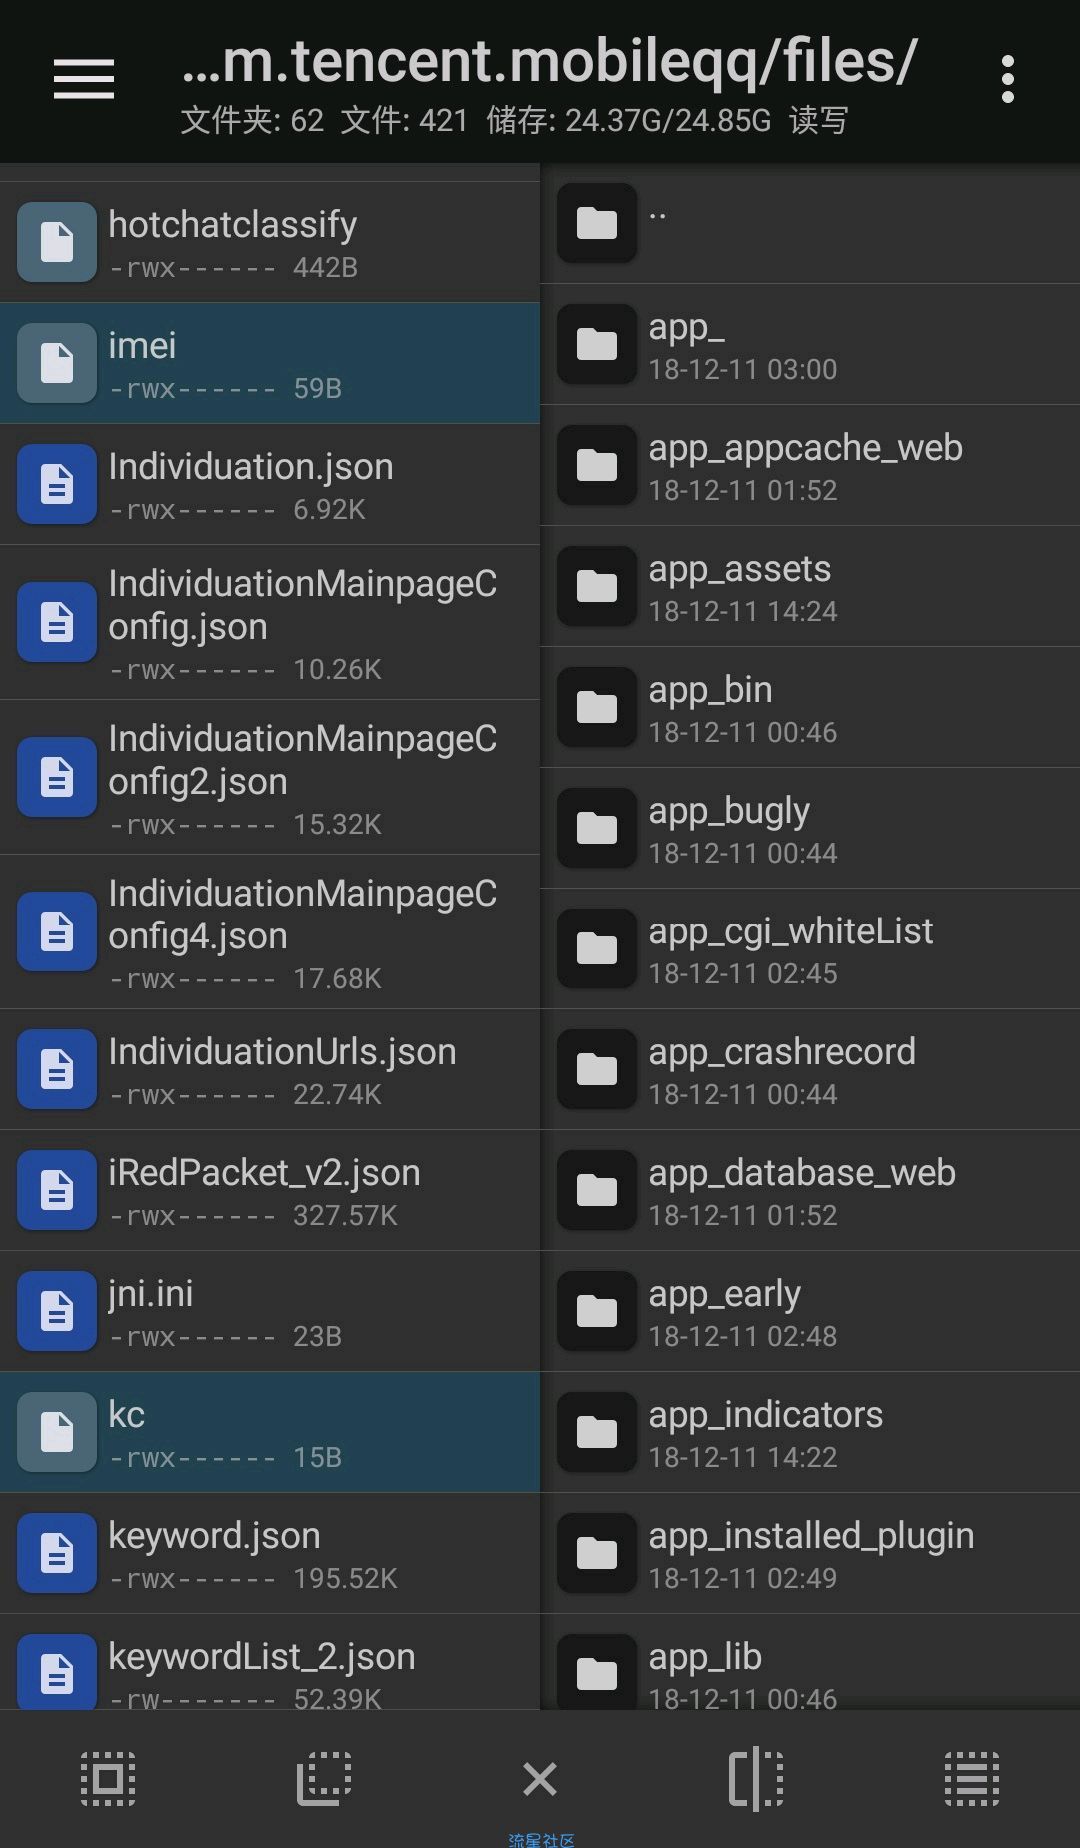This screenshot has height=1848, width=1080.
Task: Tap the app_ folder icon
Action: click(x=597, y=345)
